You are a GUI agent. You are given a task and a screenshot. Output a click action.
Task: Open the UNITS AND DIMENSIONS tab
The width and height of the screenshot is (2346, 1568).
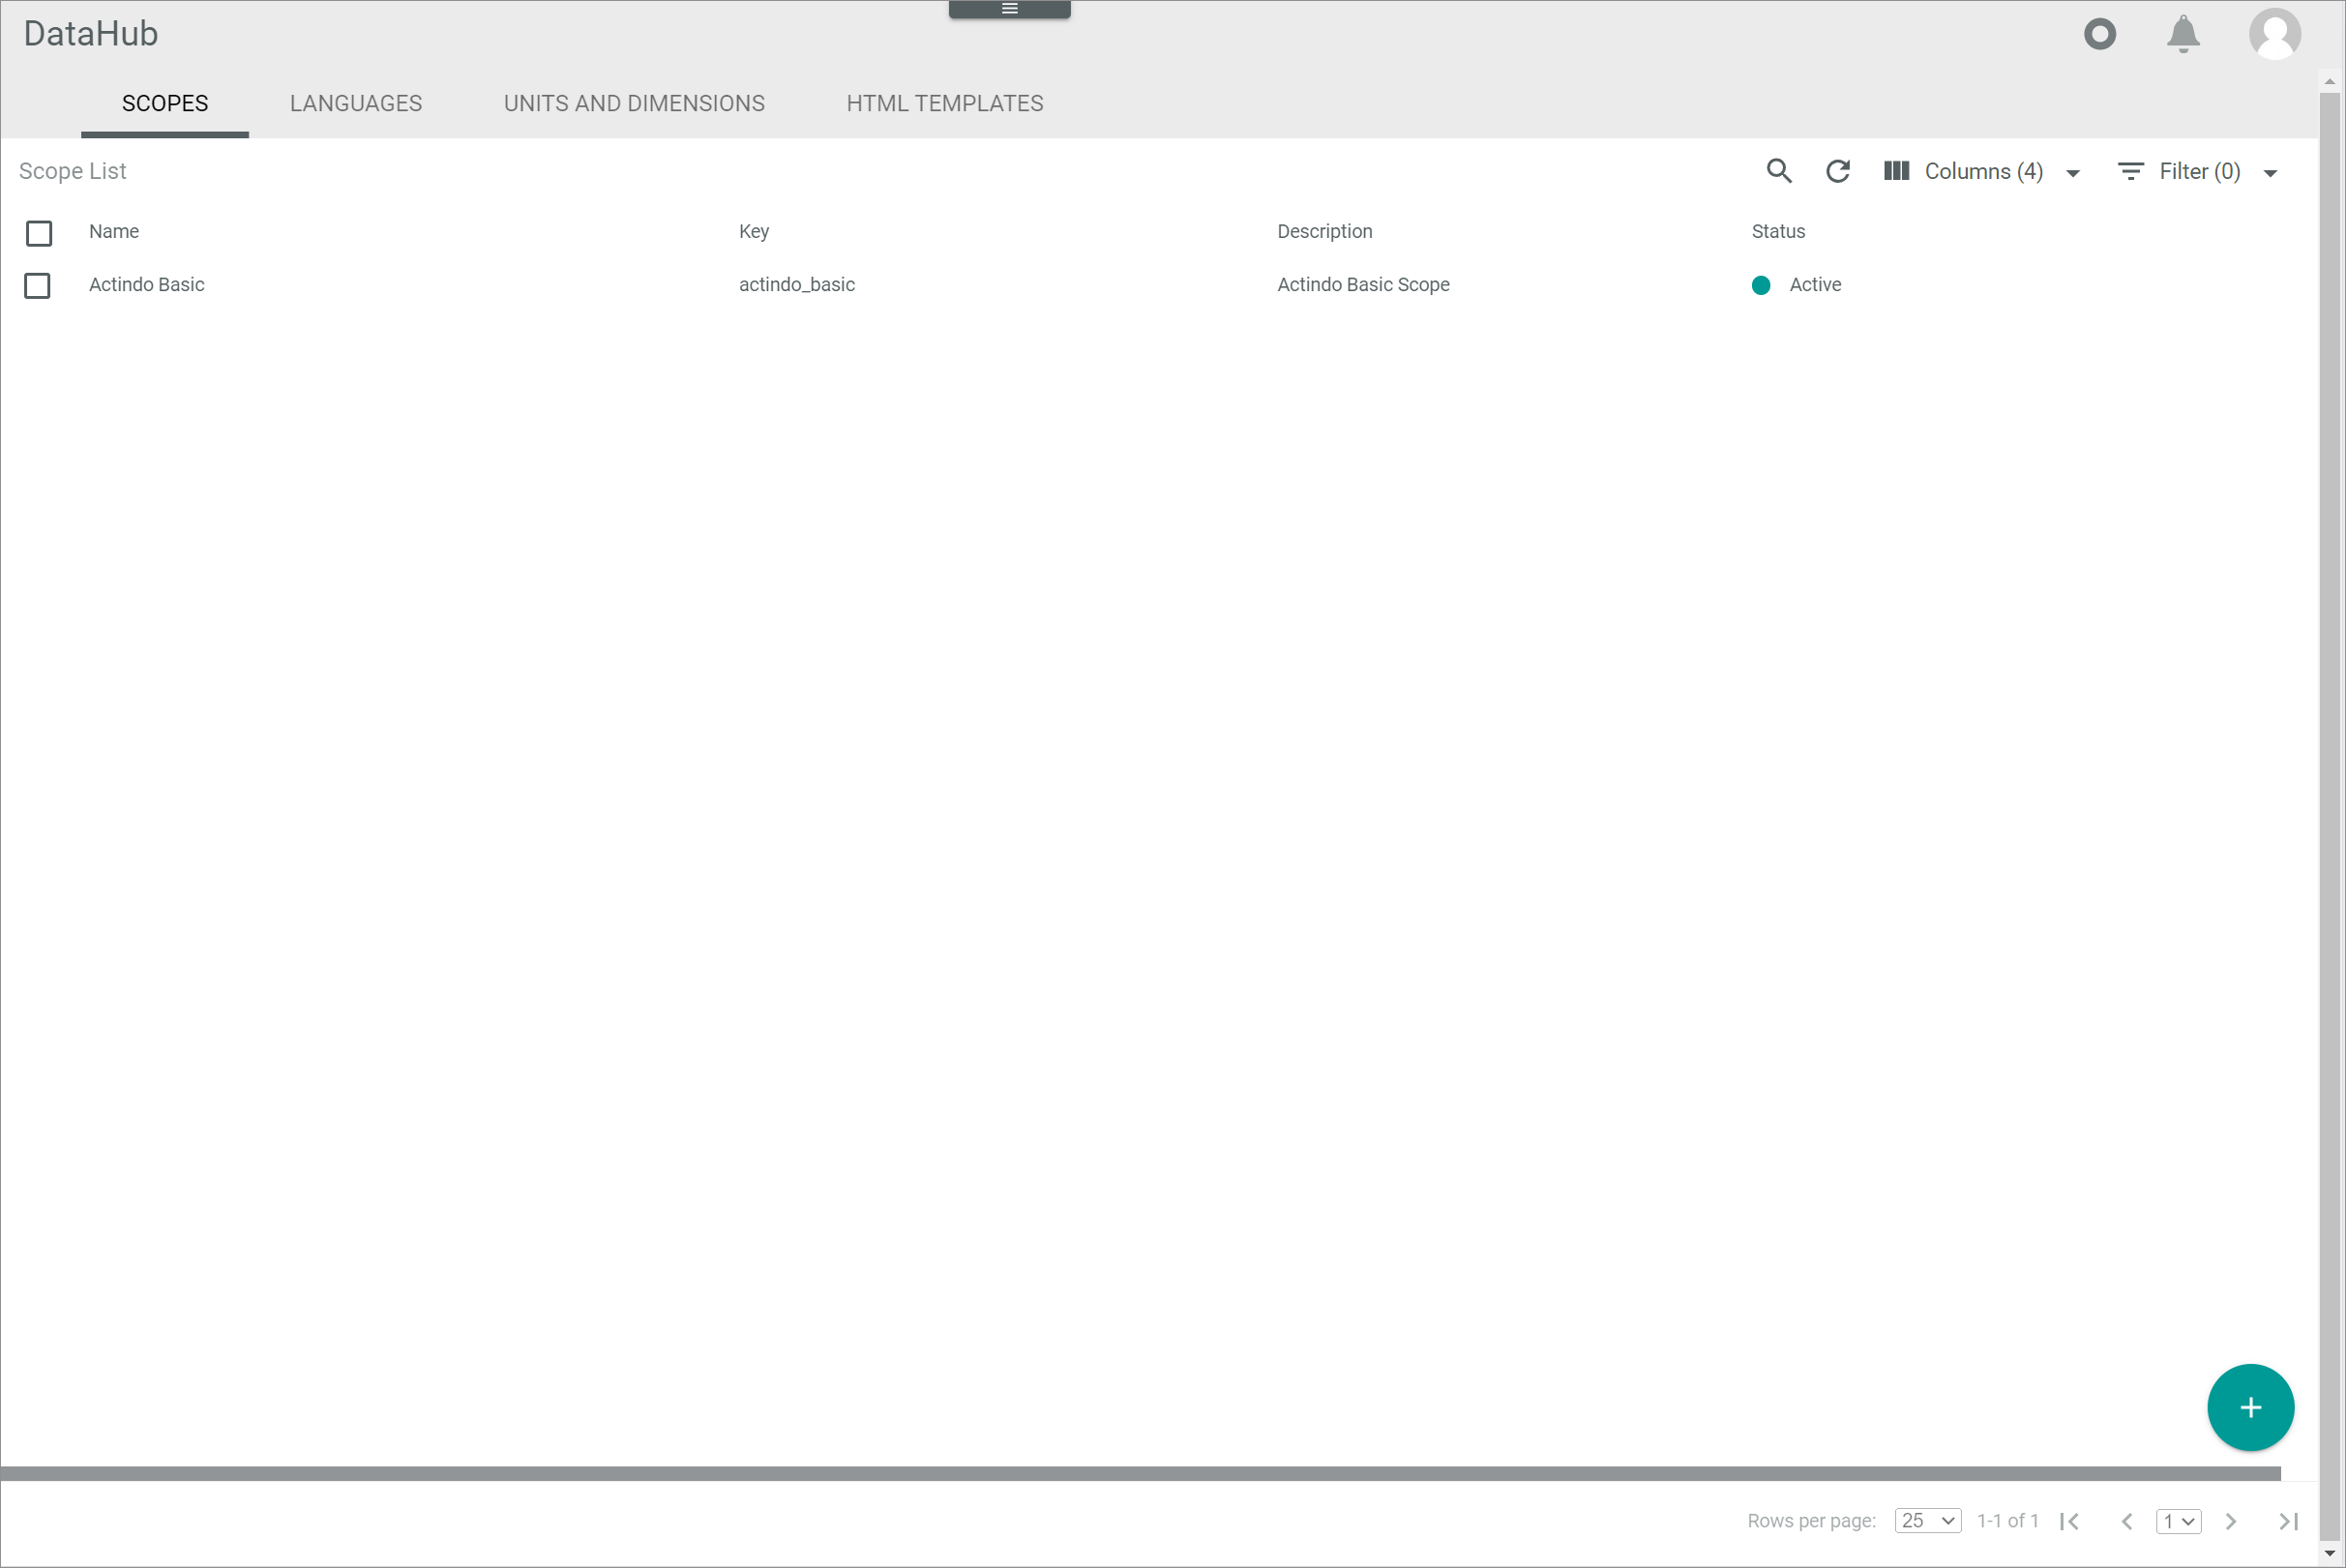coord(634,103)
